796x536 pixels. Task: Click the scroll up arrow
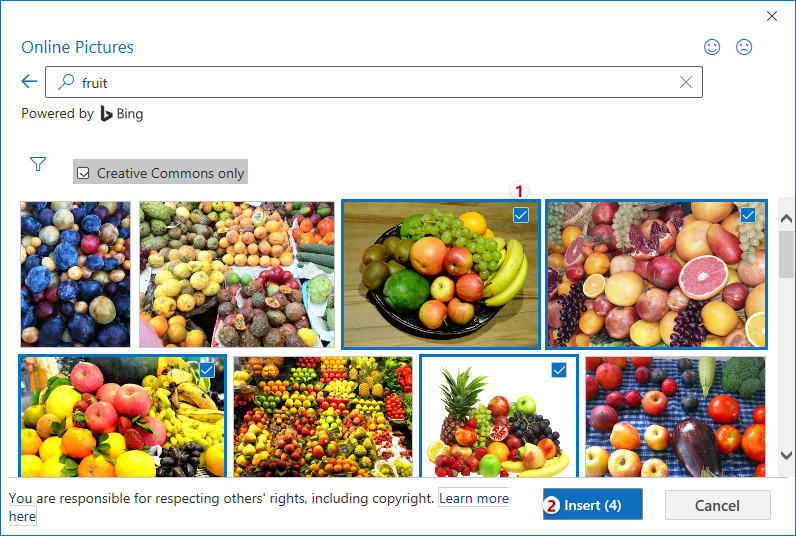click(786, 219)
